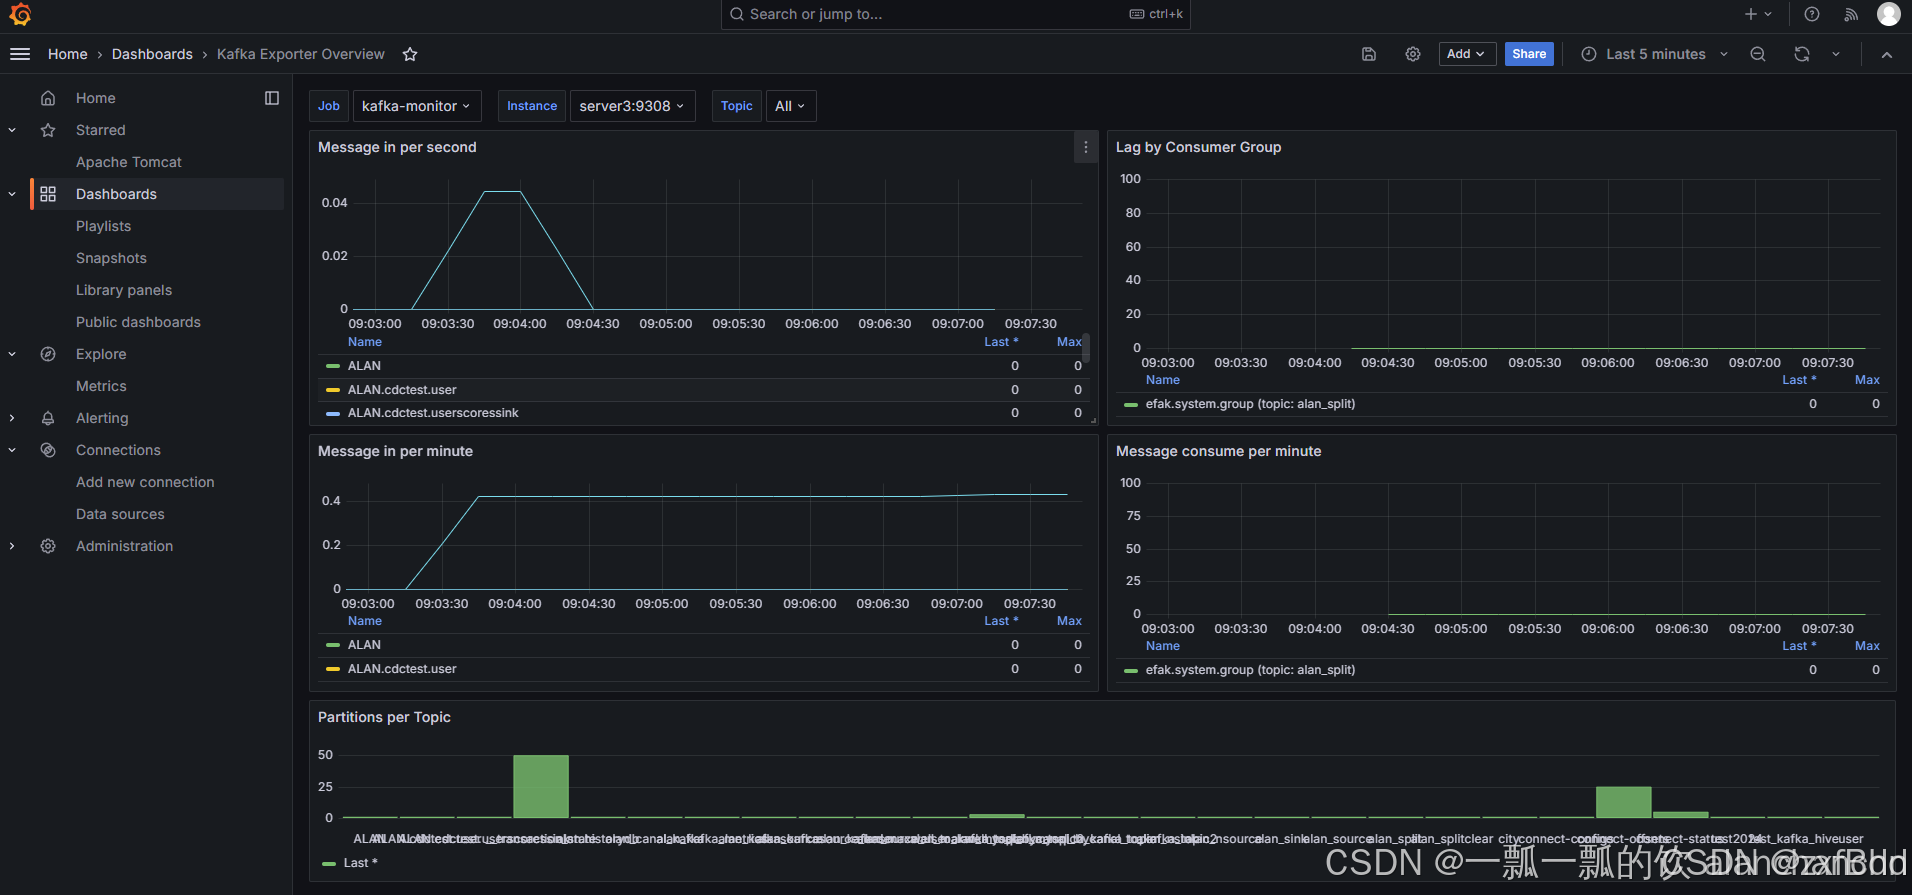Click the Grafana logo icon
Screen dimensions: 1912x895
point(20,14)
